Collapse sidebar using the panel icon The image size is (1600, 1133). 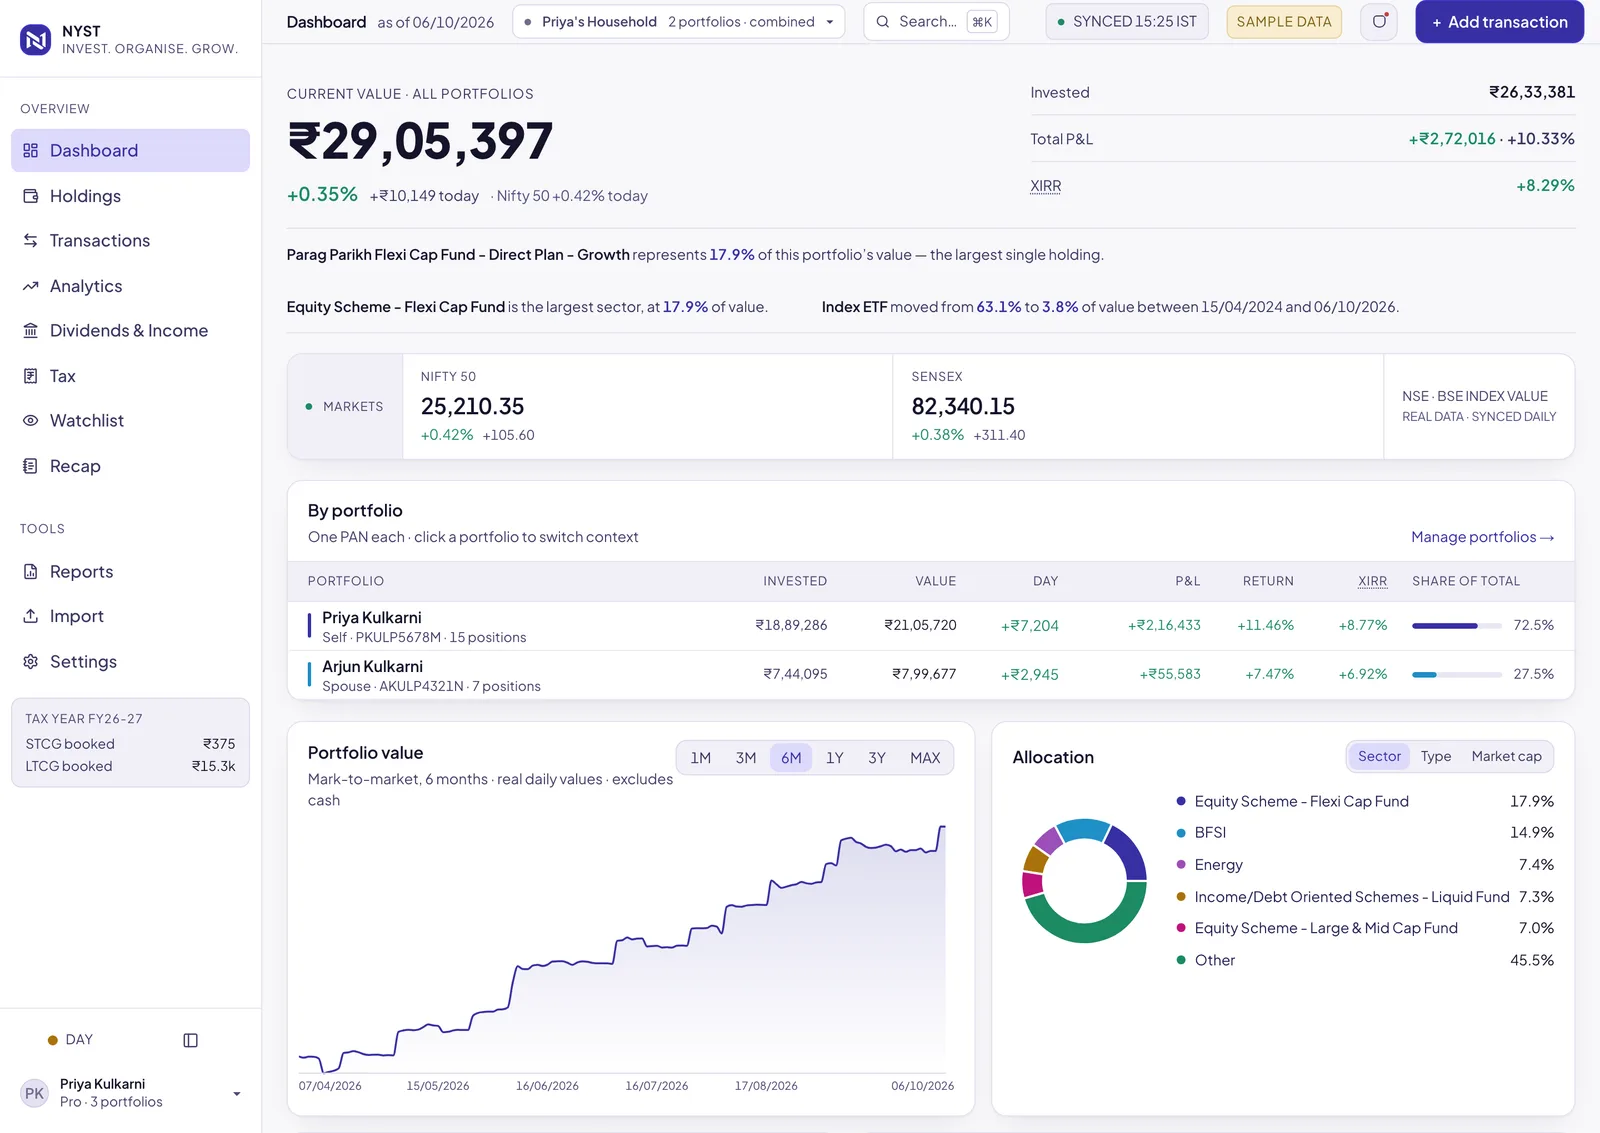(x=191, y=1040)
